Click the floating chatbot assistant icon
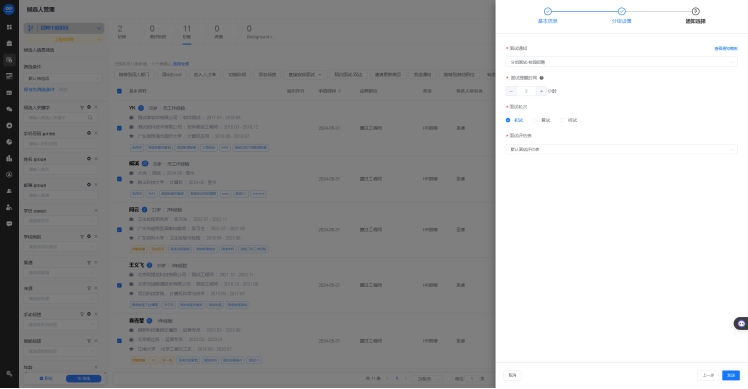Viewport: 748px width, 389px height. (741, 324)
